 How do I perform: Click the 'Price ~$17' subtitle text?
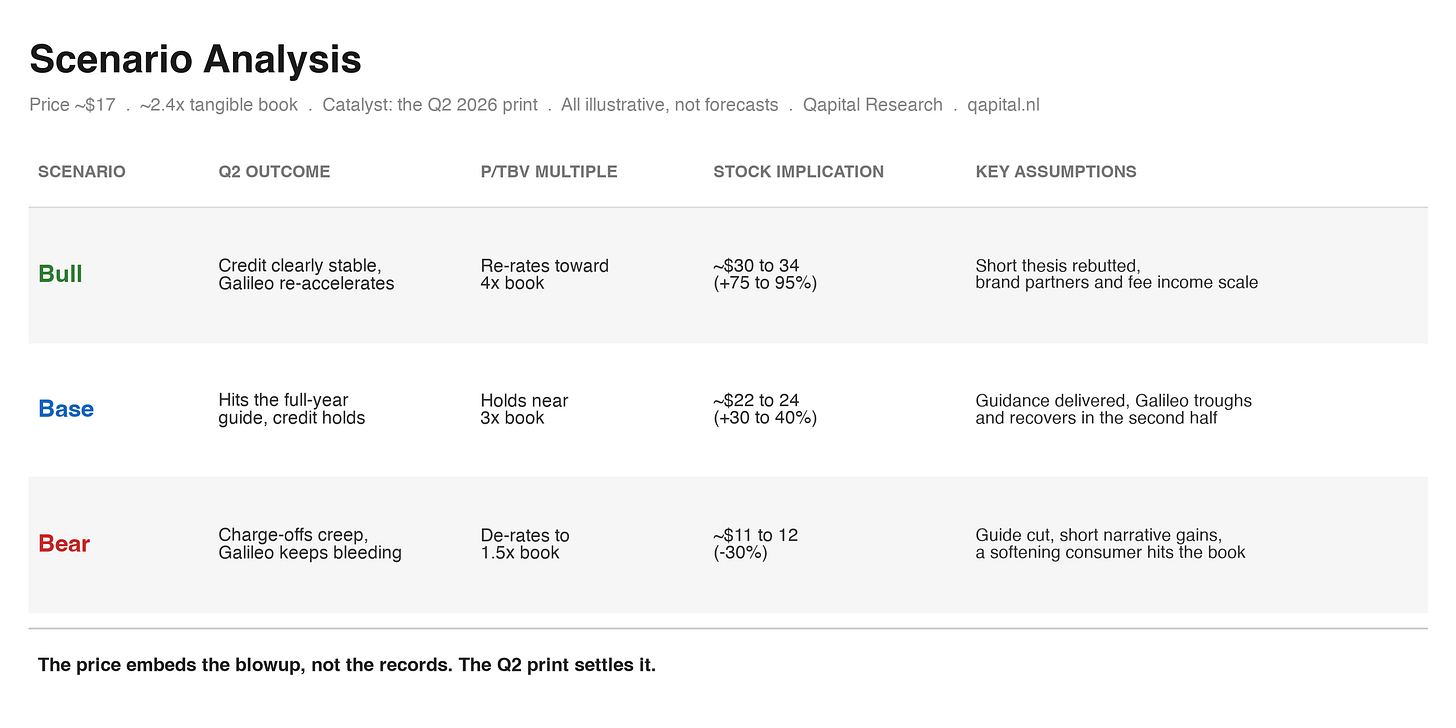72,105
